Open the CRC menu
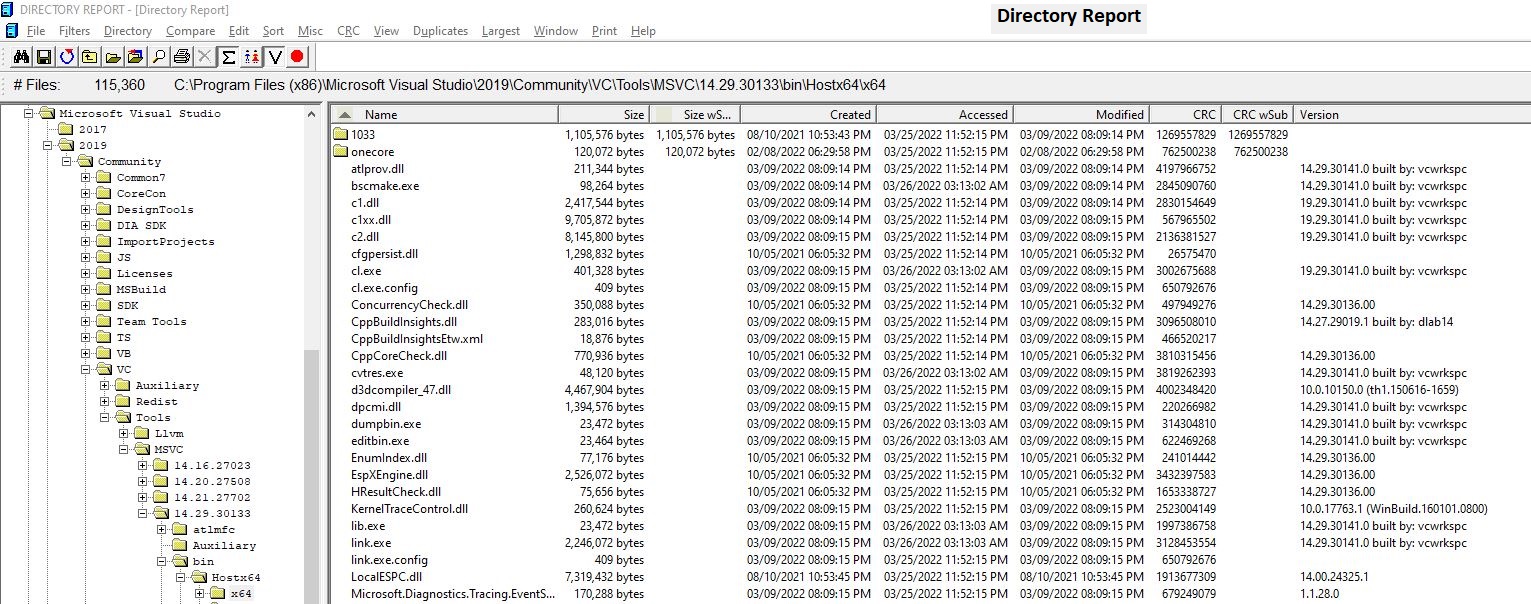This screenshot has height=604, width=1531. [348, 31]
